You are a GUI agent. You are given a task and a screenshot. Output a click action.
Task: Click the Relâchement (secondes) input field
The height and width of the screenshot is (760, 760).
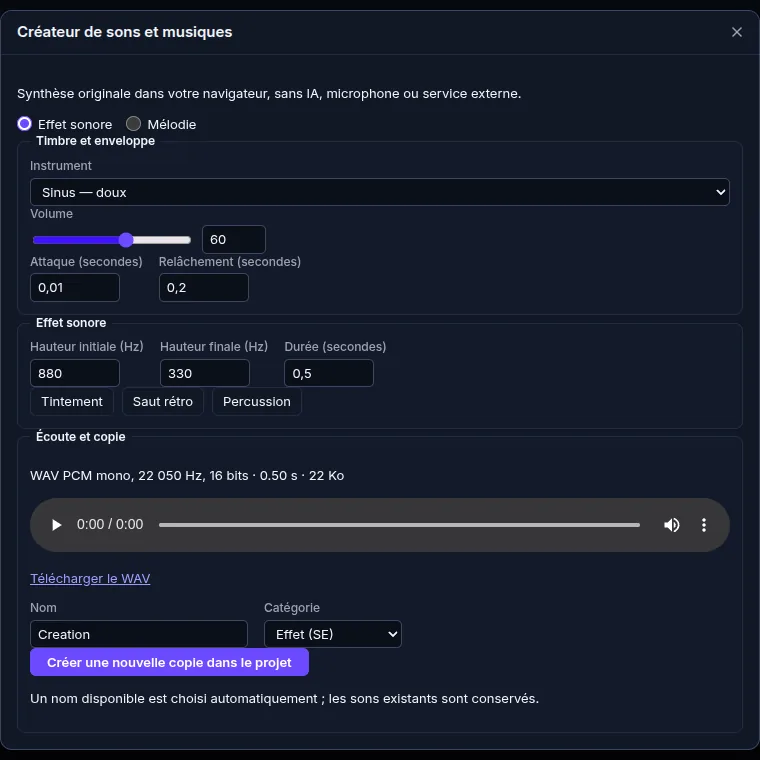204,287
